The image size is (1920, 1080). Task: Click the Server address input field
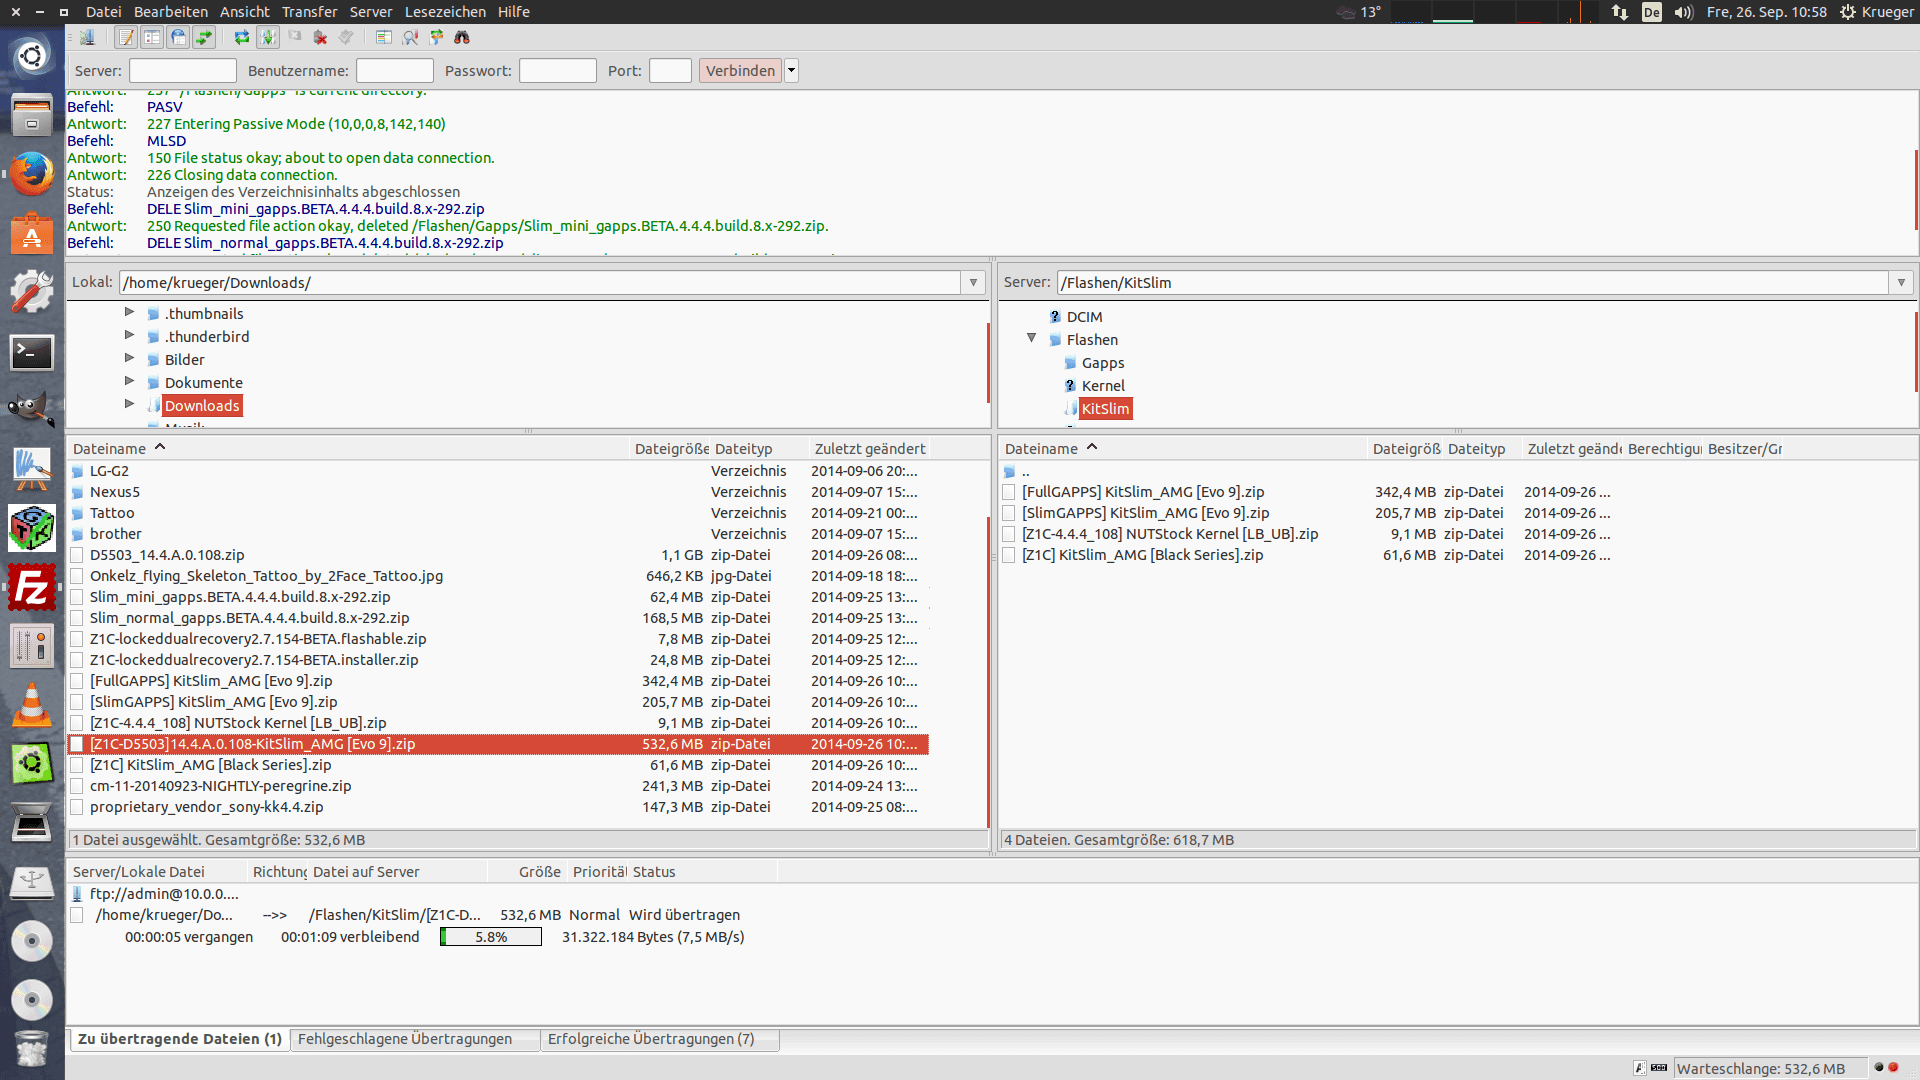click(183, 71)
